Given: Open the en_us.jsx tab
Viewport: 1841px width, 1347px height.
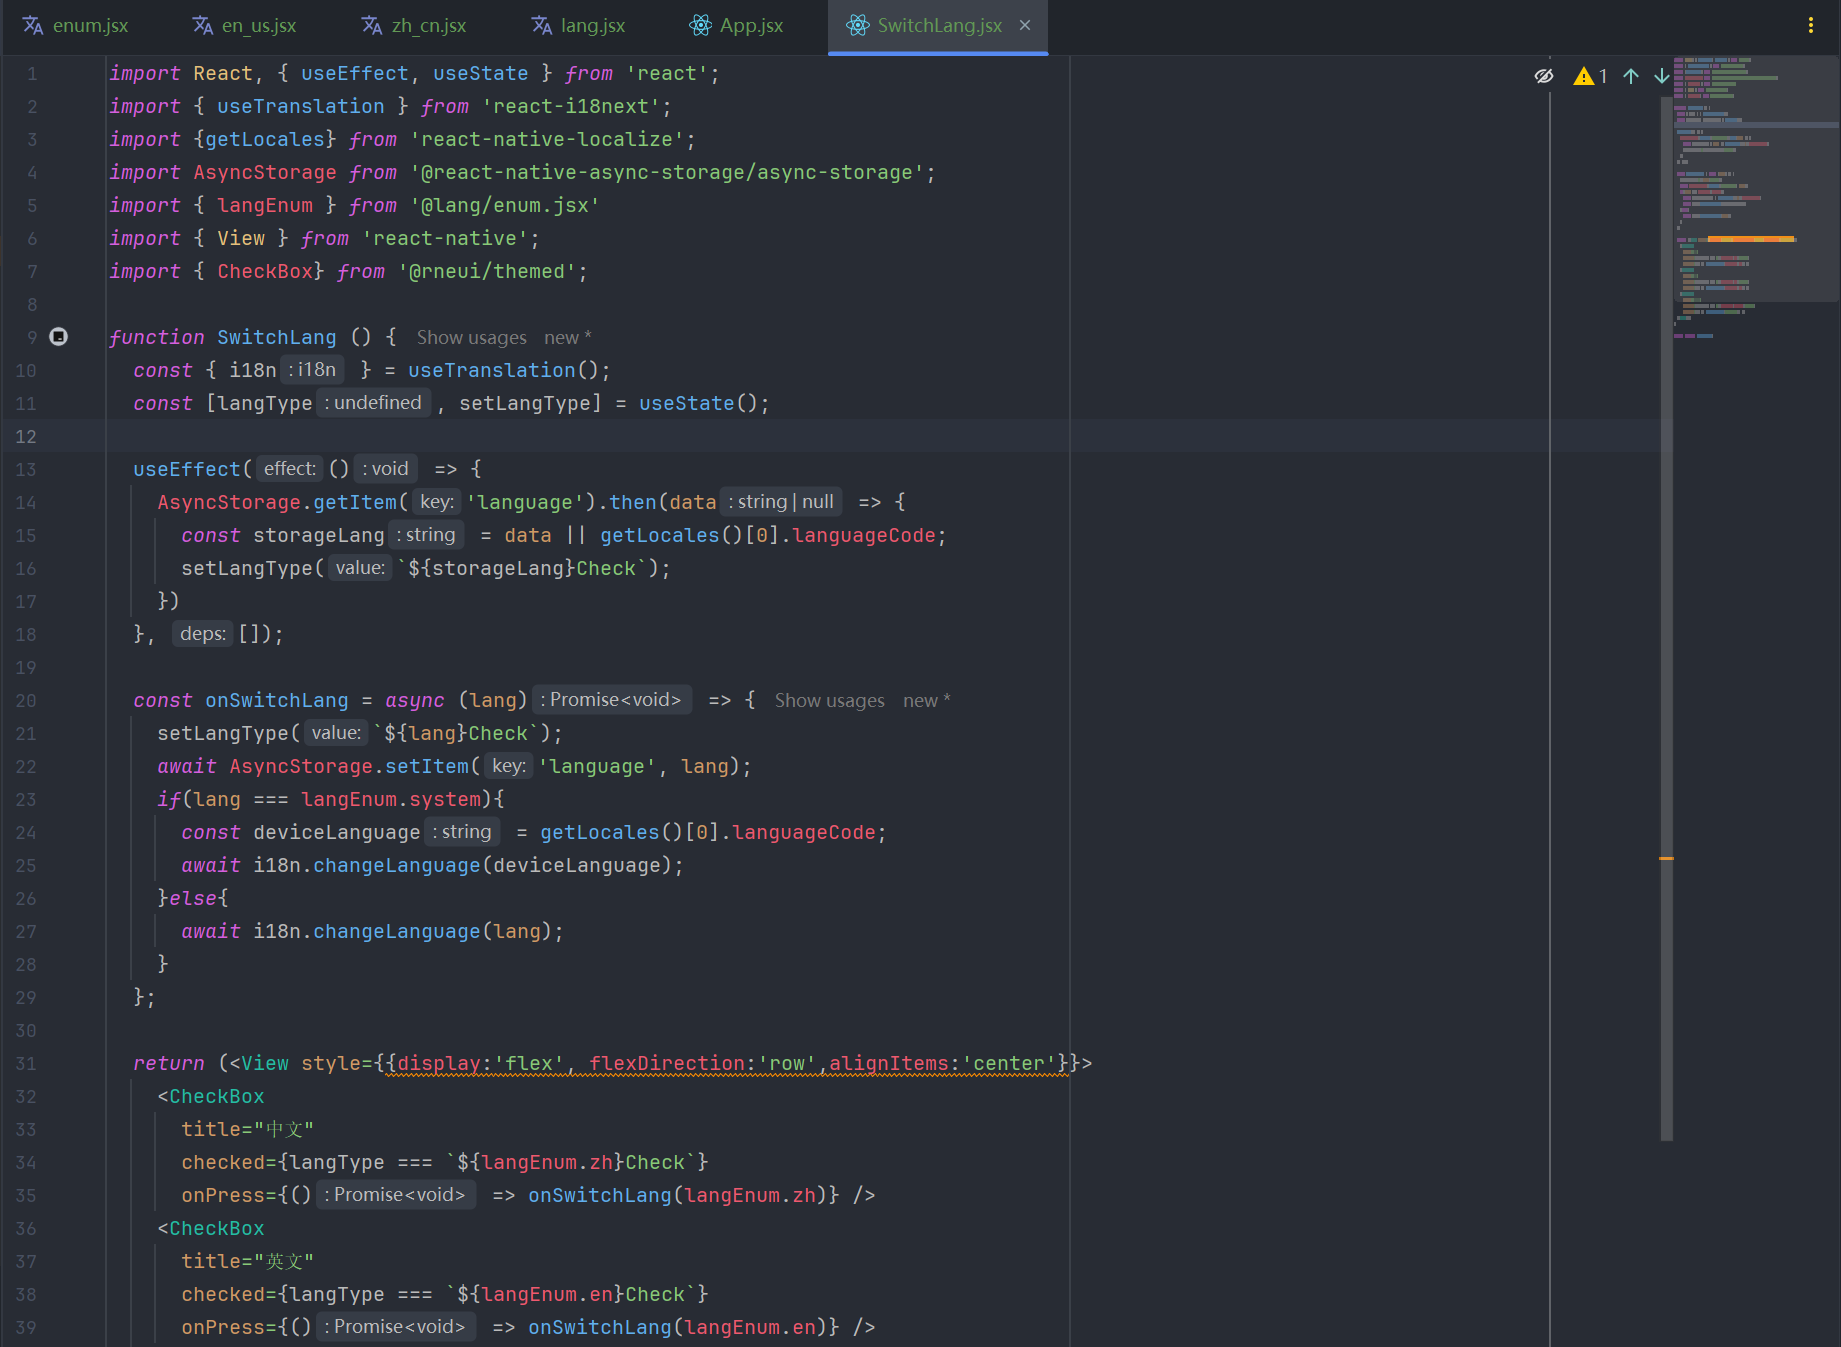Looking at the screenshot, I should [x=244, y=26].
